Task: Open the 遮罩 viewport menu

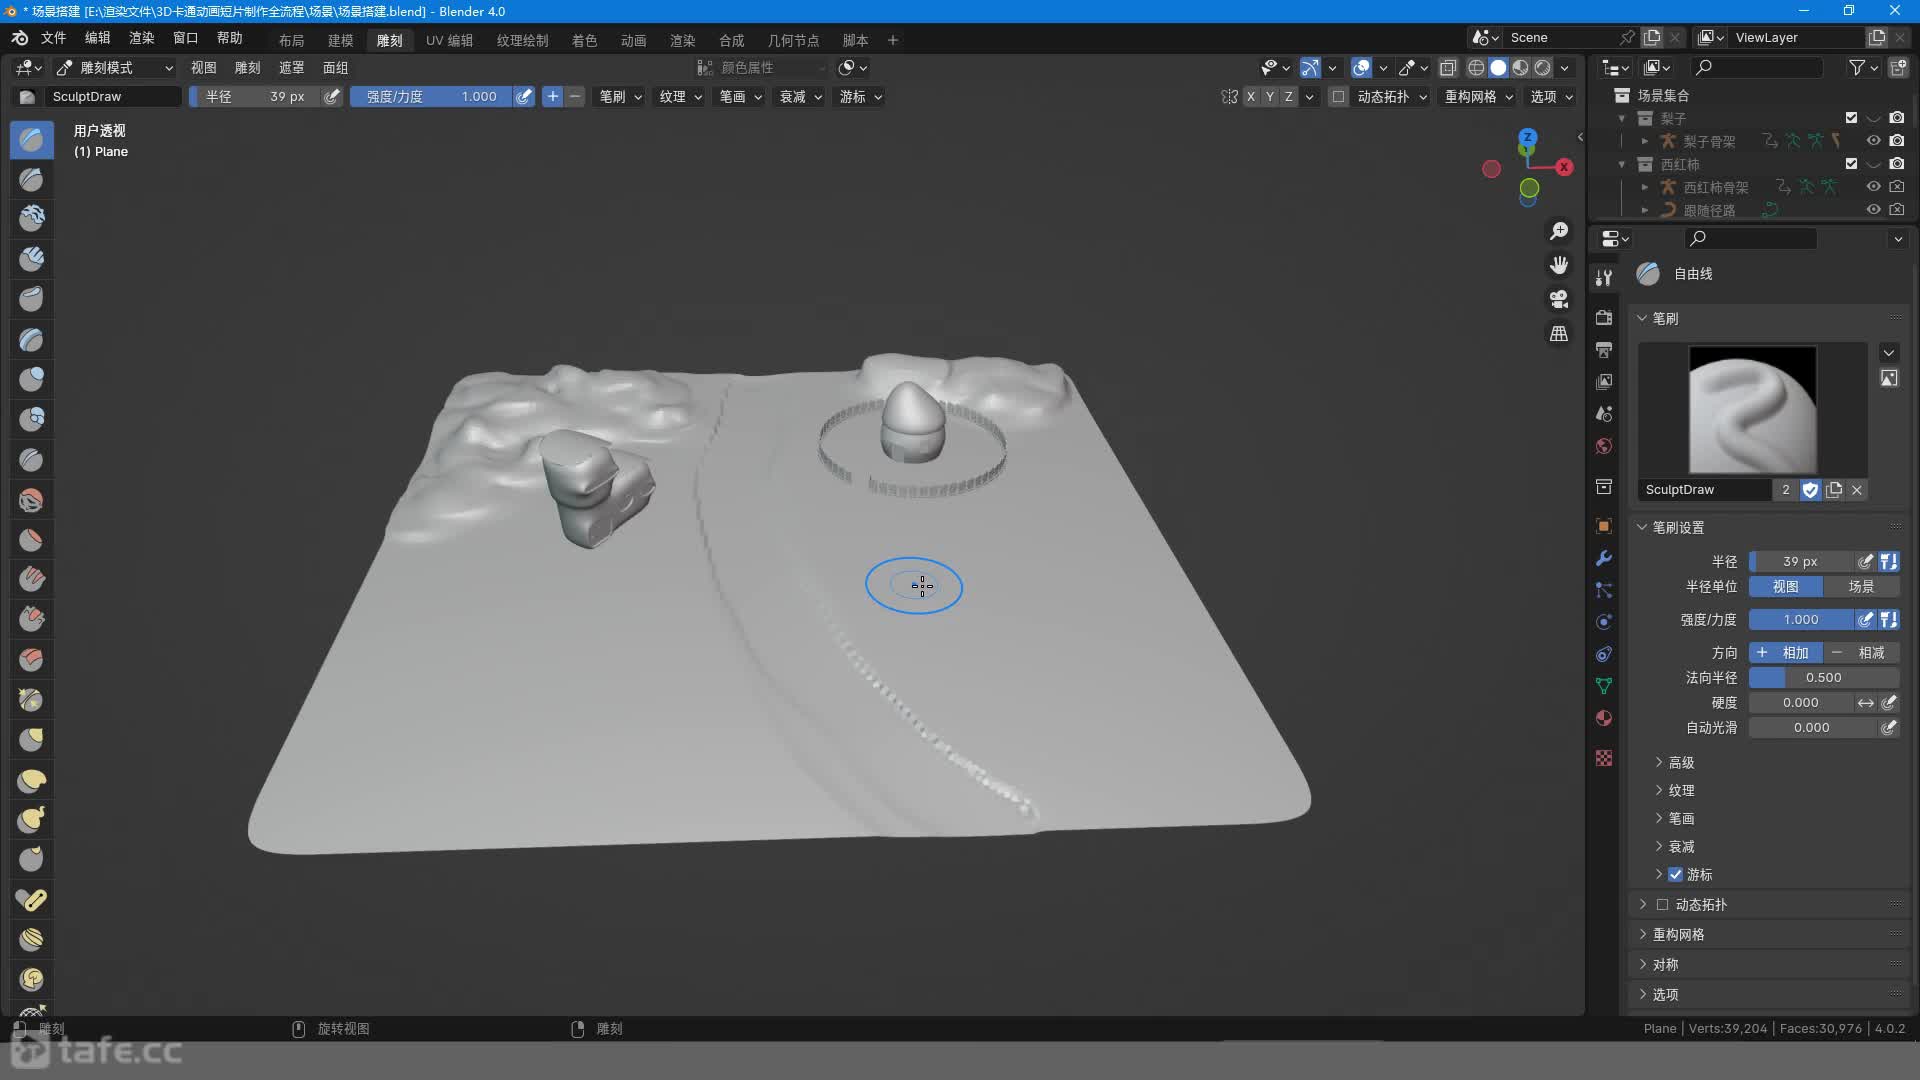Action: [x=291, y=68]
